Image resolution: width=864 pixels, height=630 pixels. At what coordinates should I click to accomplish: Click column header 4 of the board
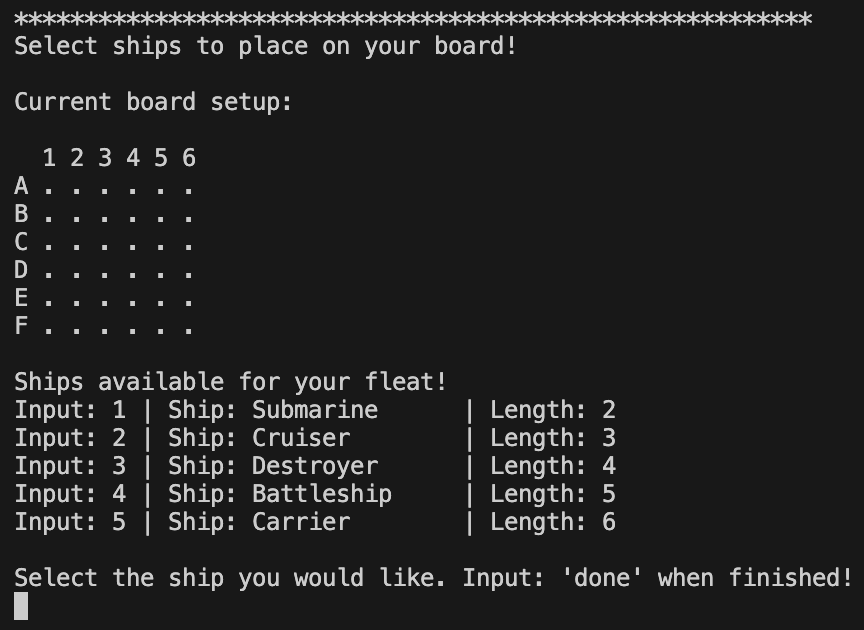point(133,158)
